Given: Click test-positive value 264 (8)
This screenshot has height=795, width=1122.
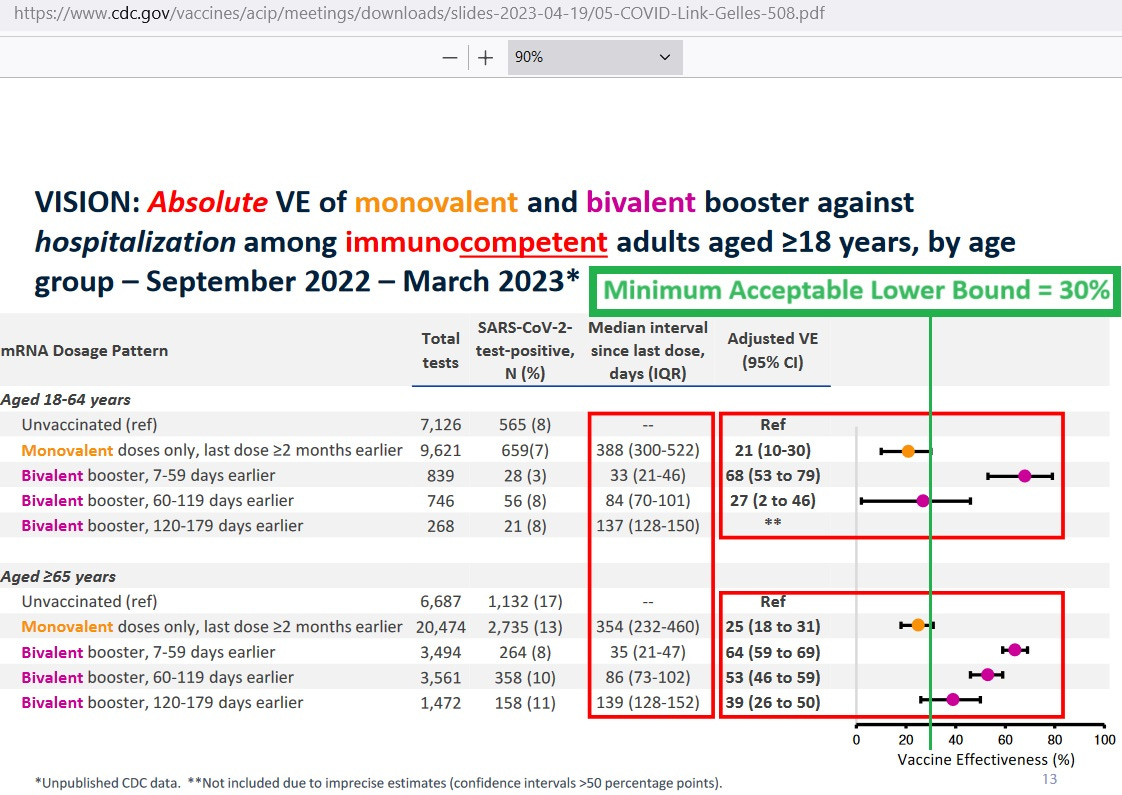Looking at the screenshot, I should coord(525,652).
